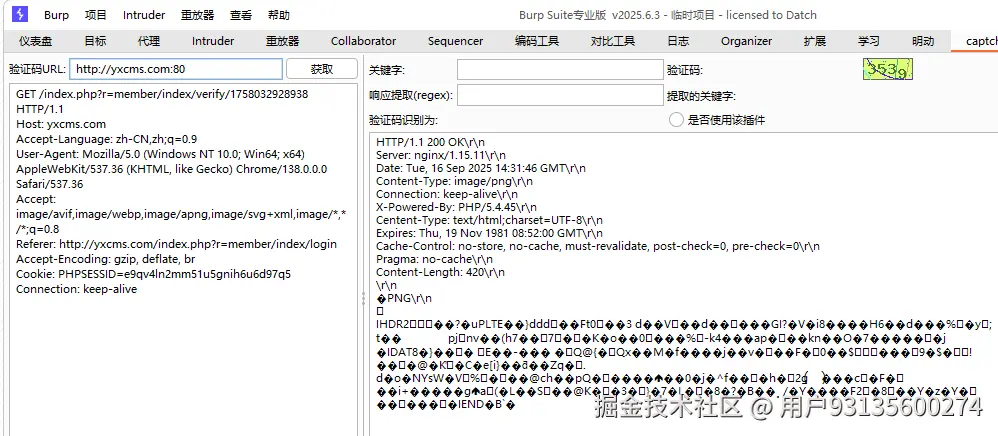The height and width of the screenshot is (436, 998).
Task: Click the Host: yxcms.com line
Action: pos(61,124)
